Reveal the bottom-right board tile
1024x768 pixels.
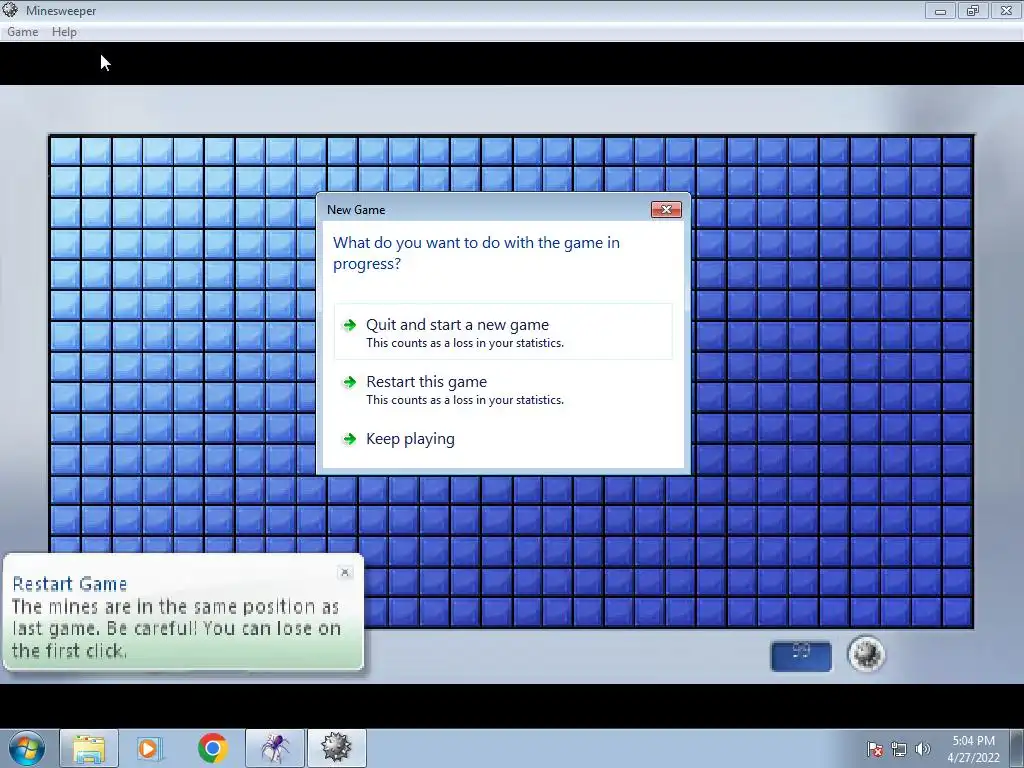(x=957, y=612)
